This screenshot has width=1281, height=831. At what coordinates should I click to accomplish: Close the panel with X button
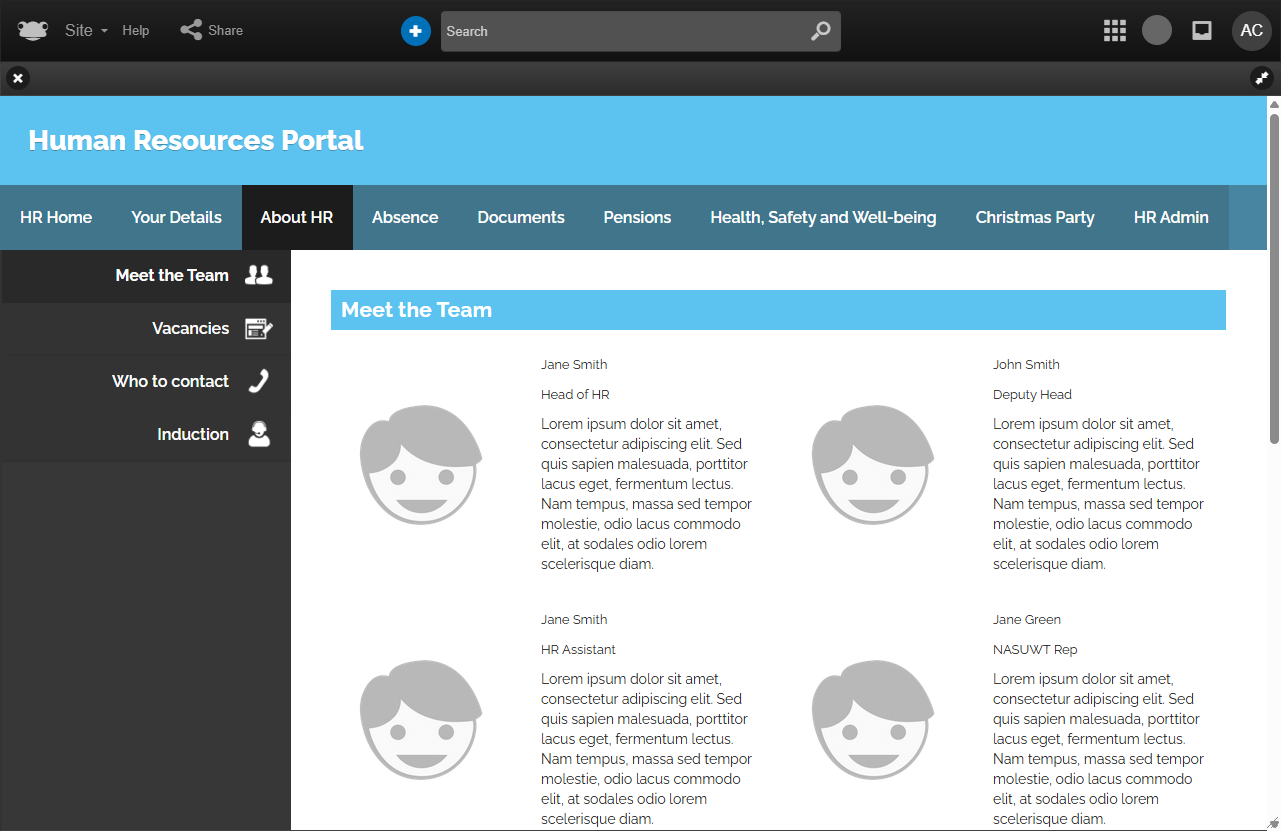coord(18,78)
